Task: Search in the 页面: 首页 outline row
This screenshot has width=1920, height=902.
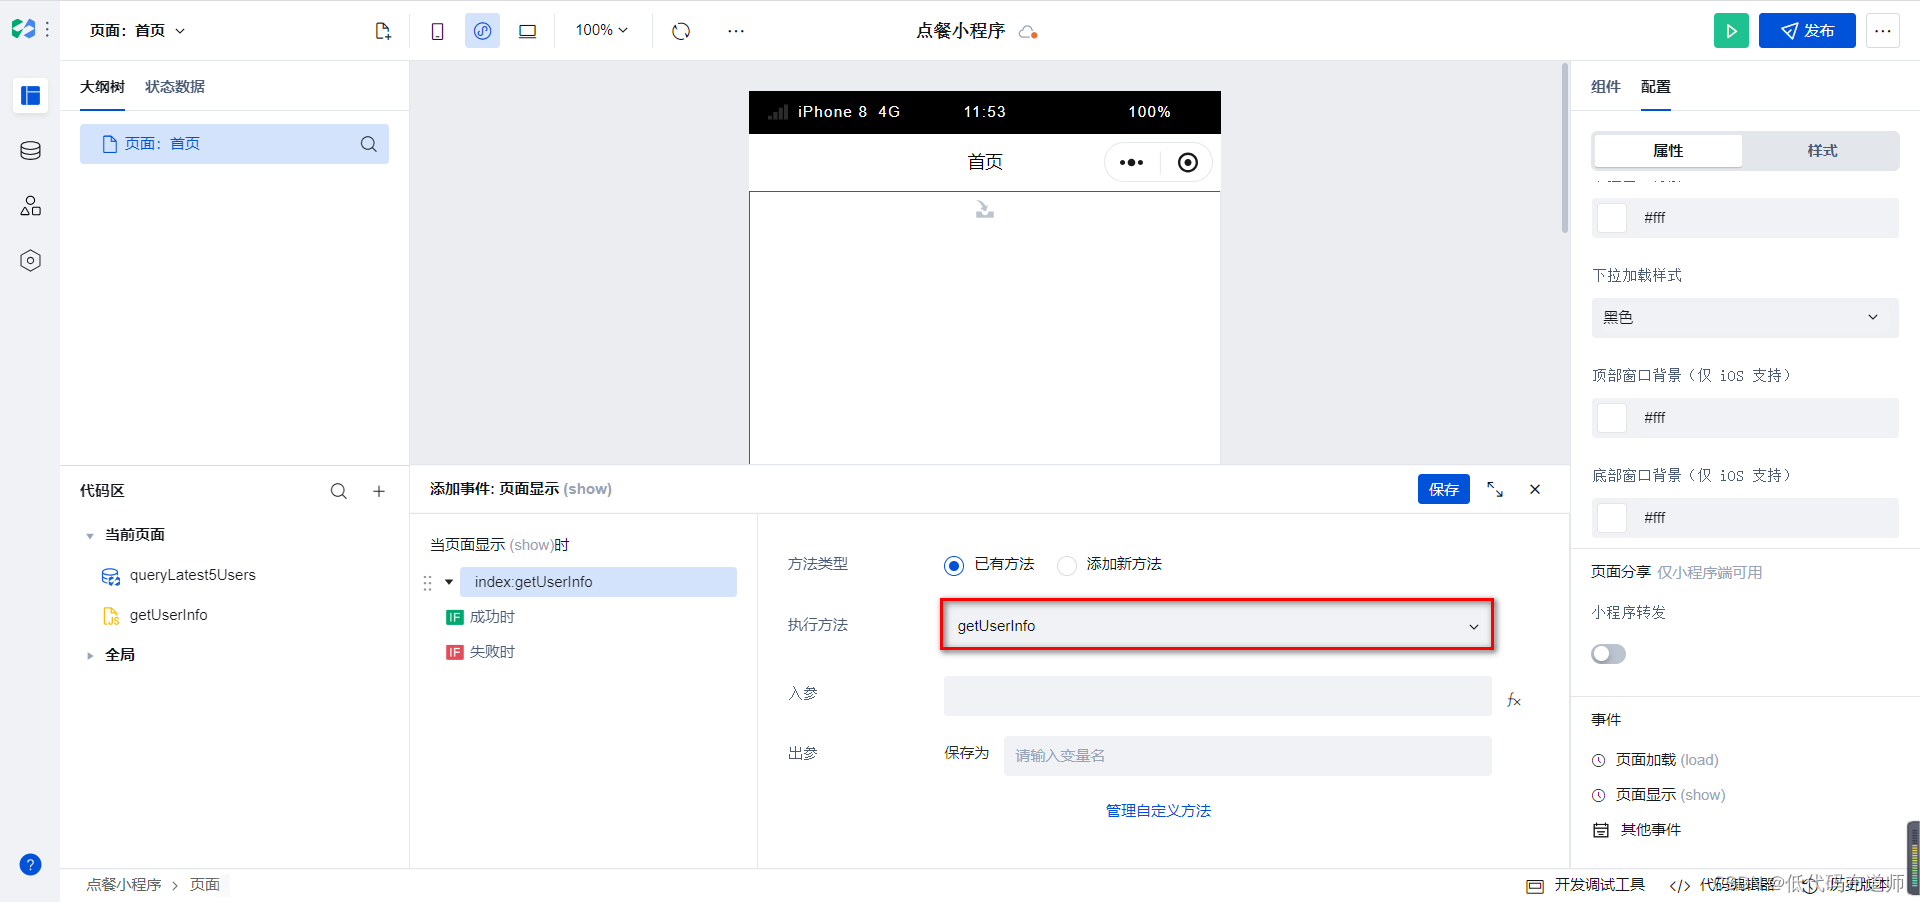Action: click(x=368, y=144)
